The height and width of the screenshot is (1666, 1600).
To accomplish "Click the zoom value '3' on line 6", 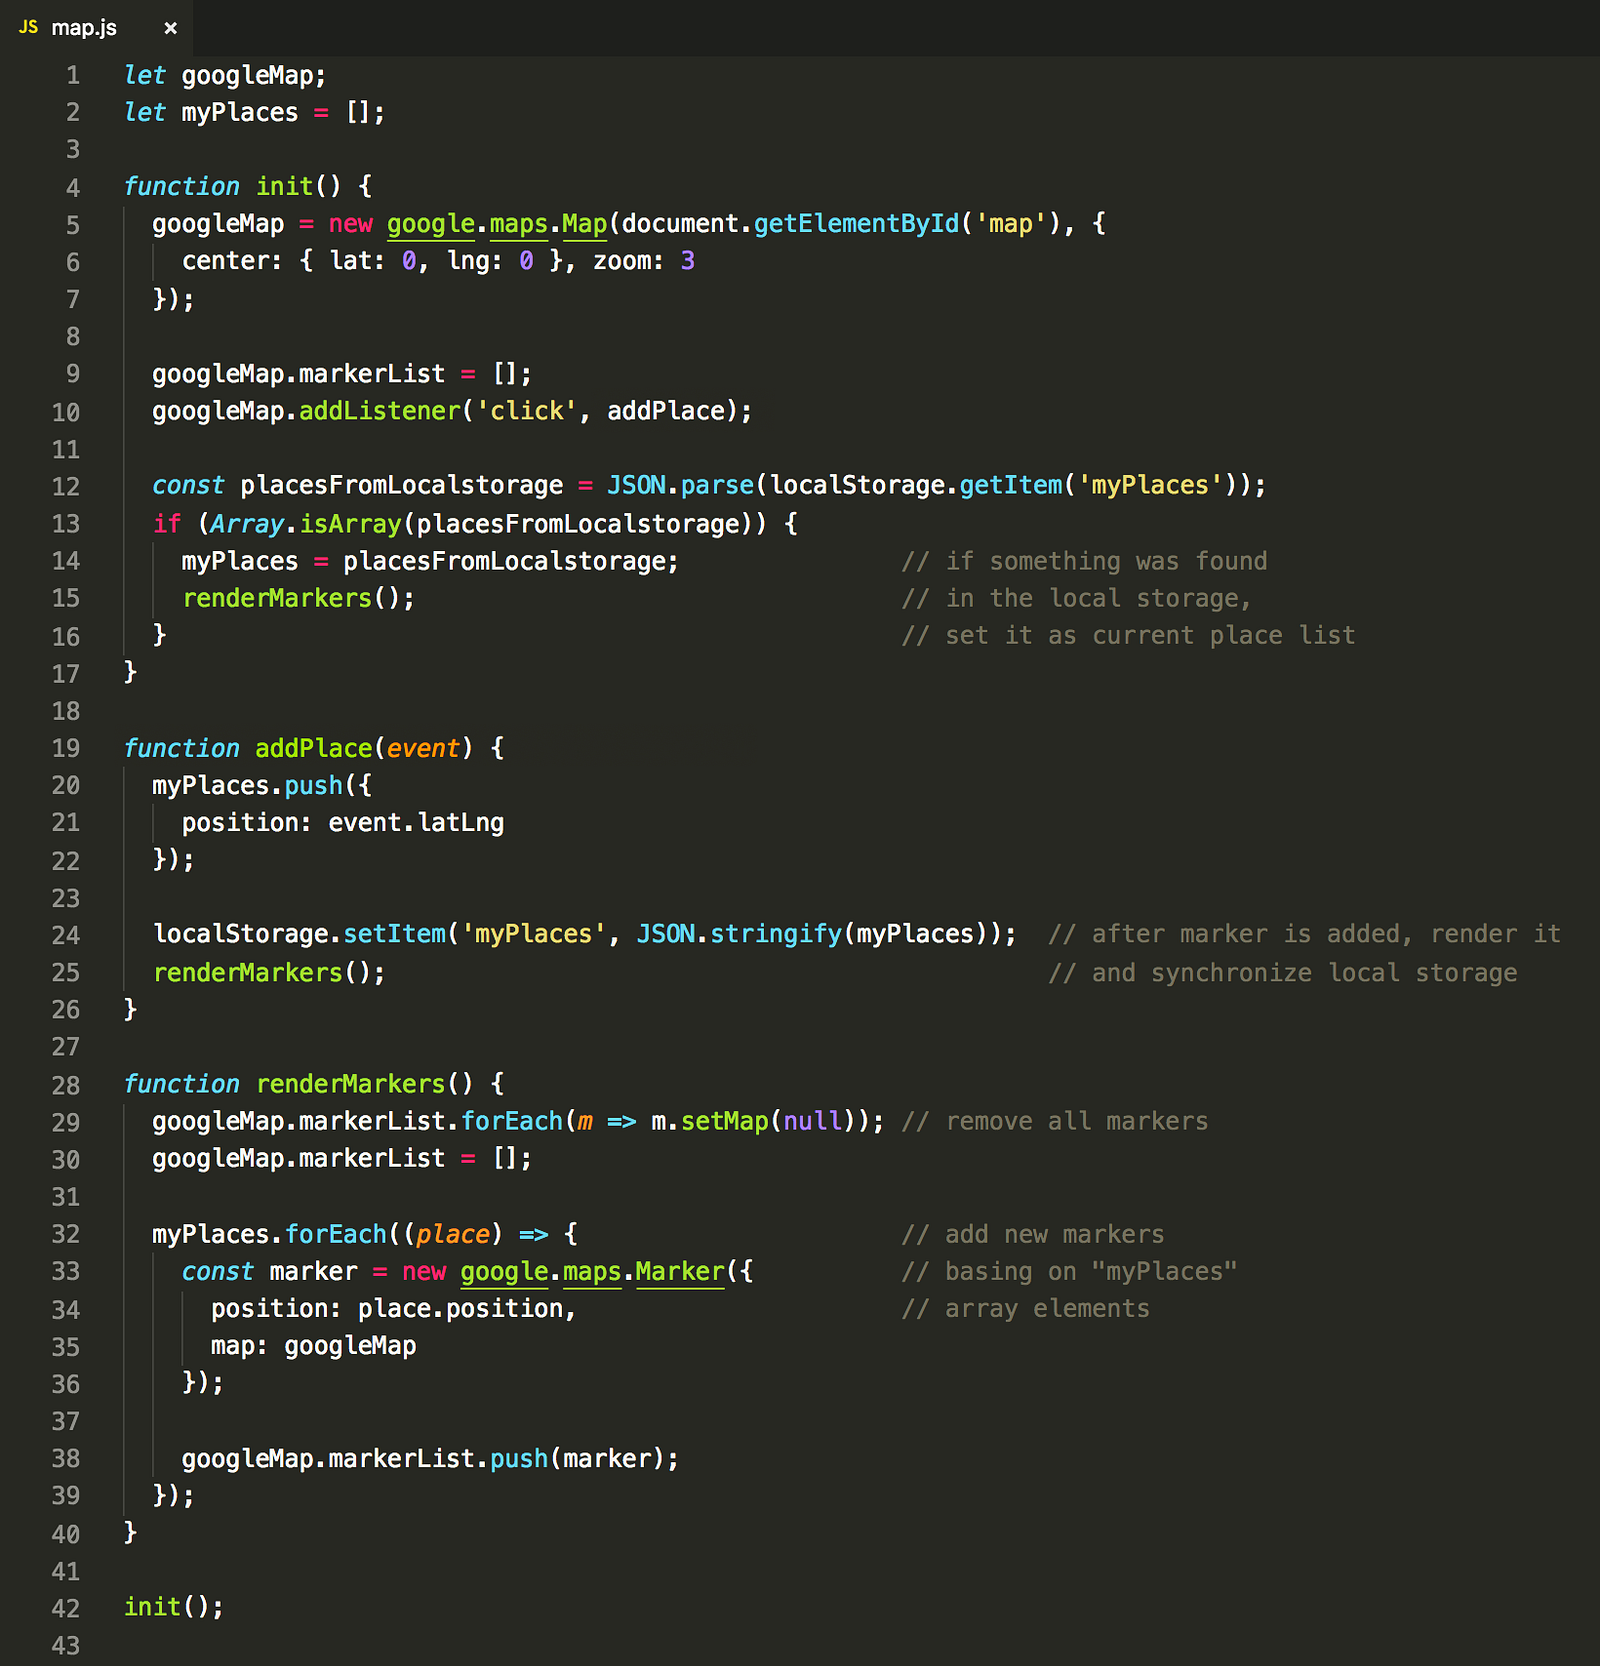I will (688, 261).
